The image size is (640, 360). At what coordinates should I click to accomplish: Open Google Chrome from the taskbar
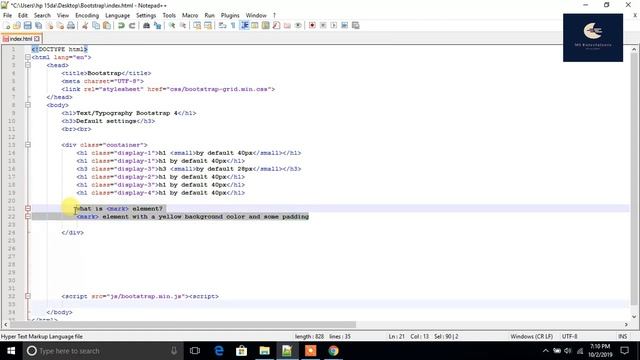[x=333, y=351]
